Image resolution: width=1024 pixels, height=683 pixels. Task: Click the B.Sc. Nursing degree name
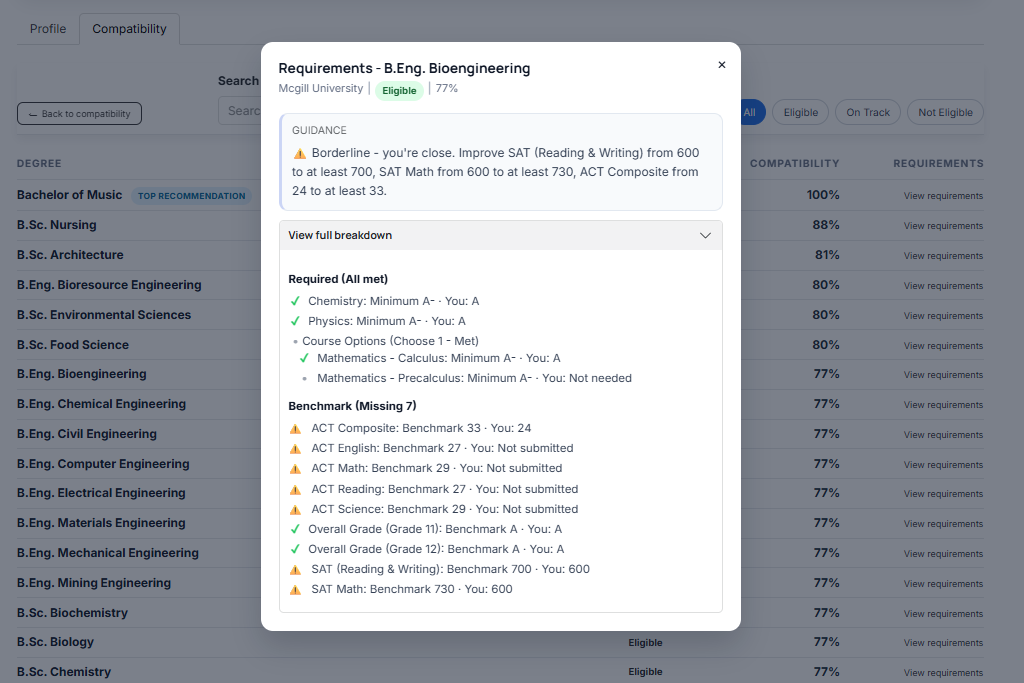[57, 225]
